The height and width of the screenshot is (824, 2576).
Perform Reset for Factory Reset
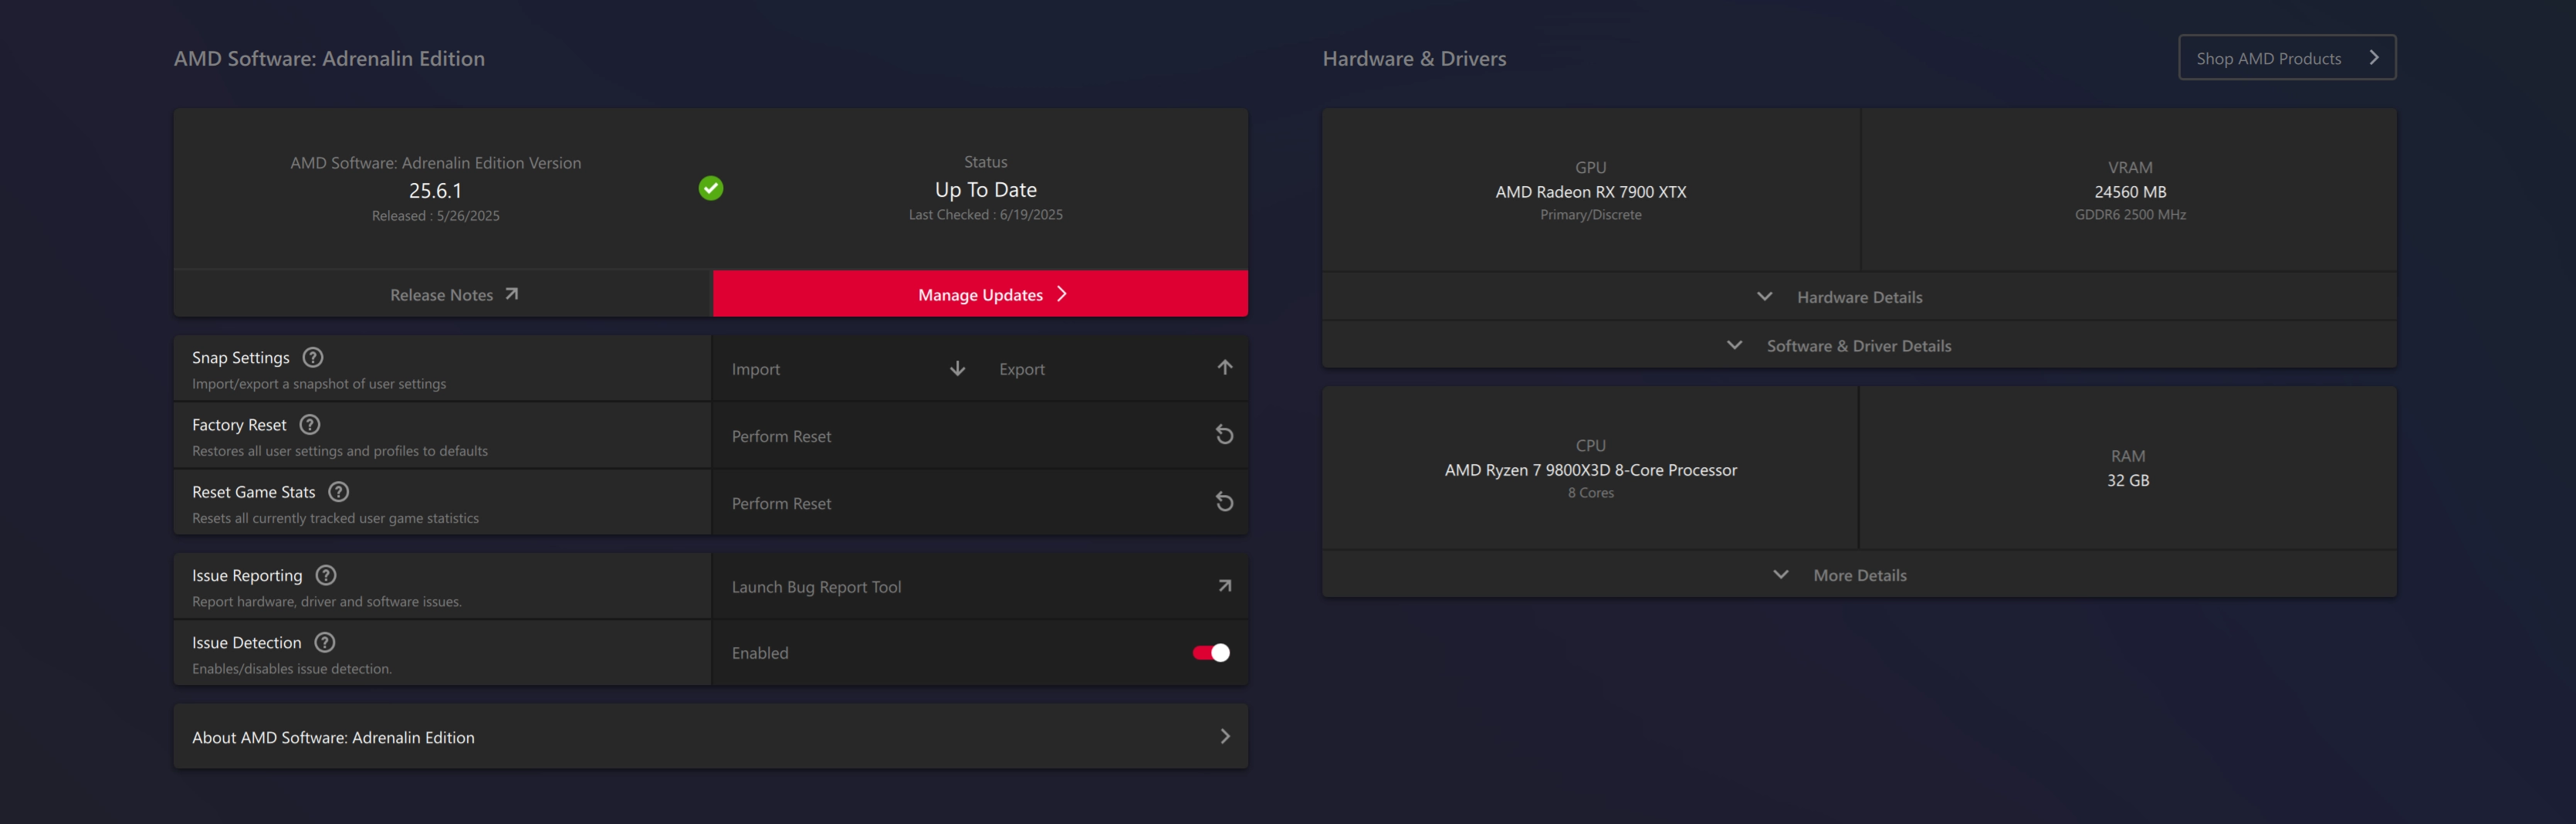point(980,435)
